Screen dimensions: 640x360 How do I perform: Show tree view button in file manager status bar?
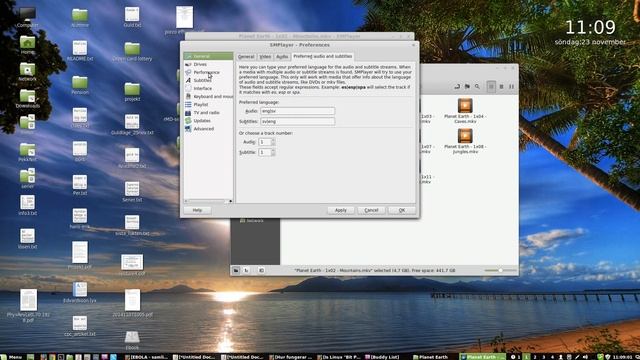coord(246,270)
